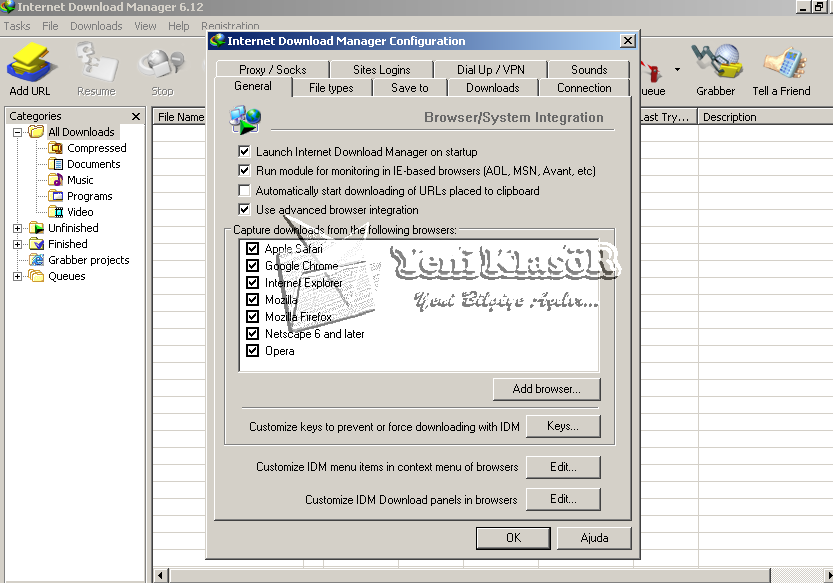Image resolution: width=833 pixels, height=583 pixels.
Task: Click the Add browser... button
Action: tap(546, 389)
